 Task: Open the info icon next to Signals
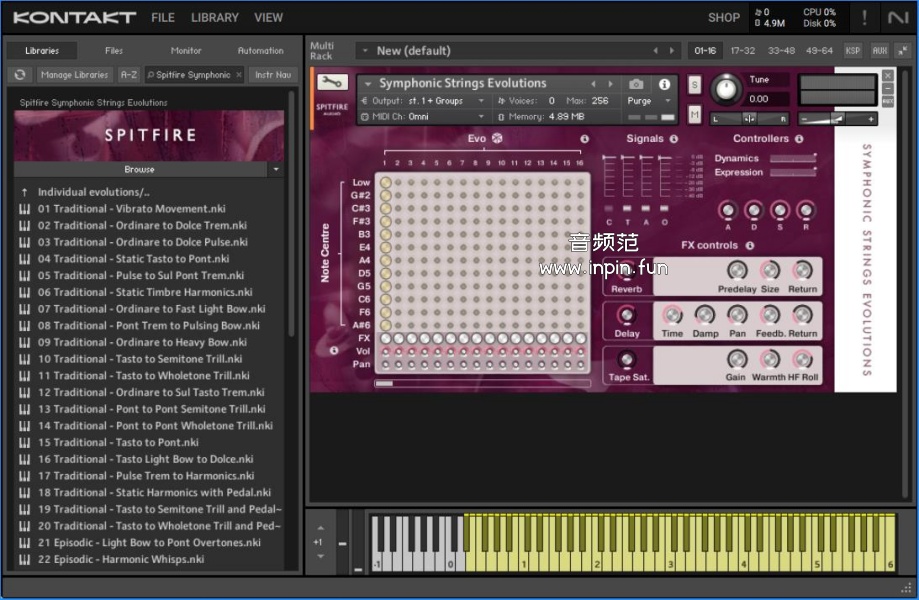673,139
